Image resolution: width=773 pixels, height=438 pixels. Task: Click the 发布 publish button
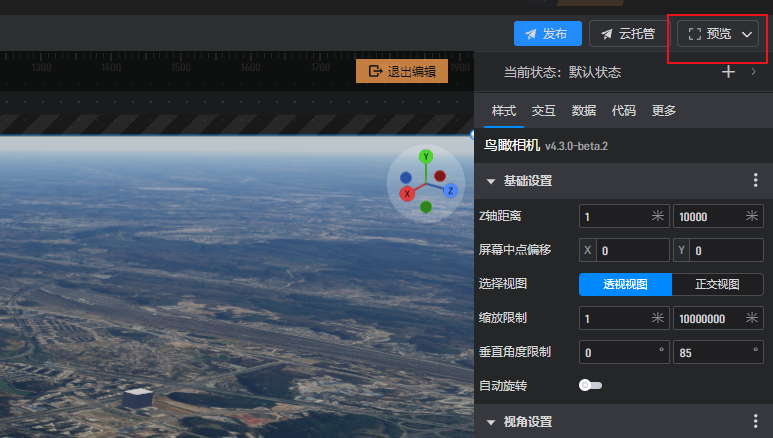(x=547, y=34)
